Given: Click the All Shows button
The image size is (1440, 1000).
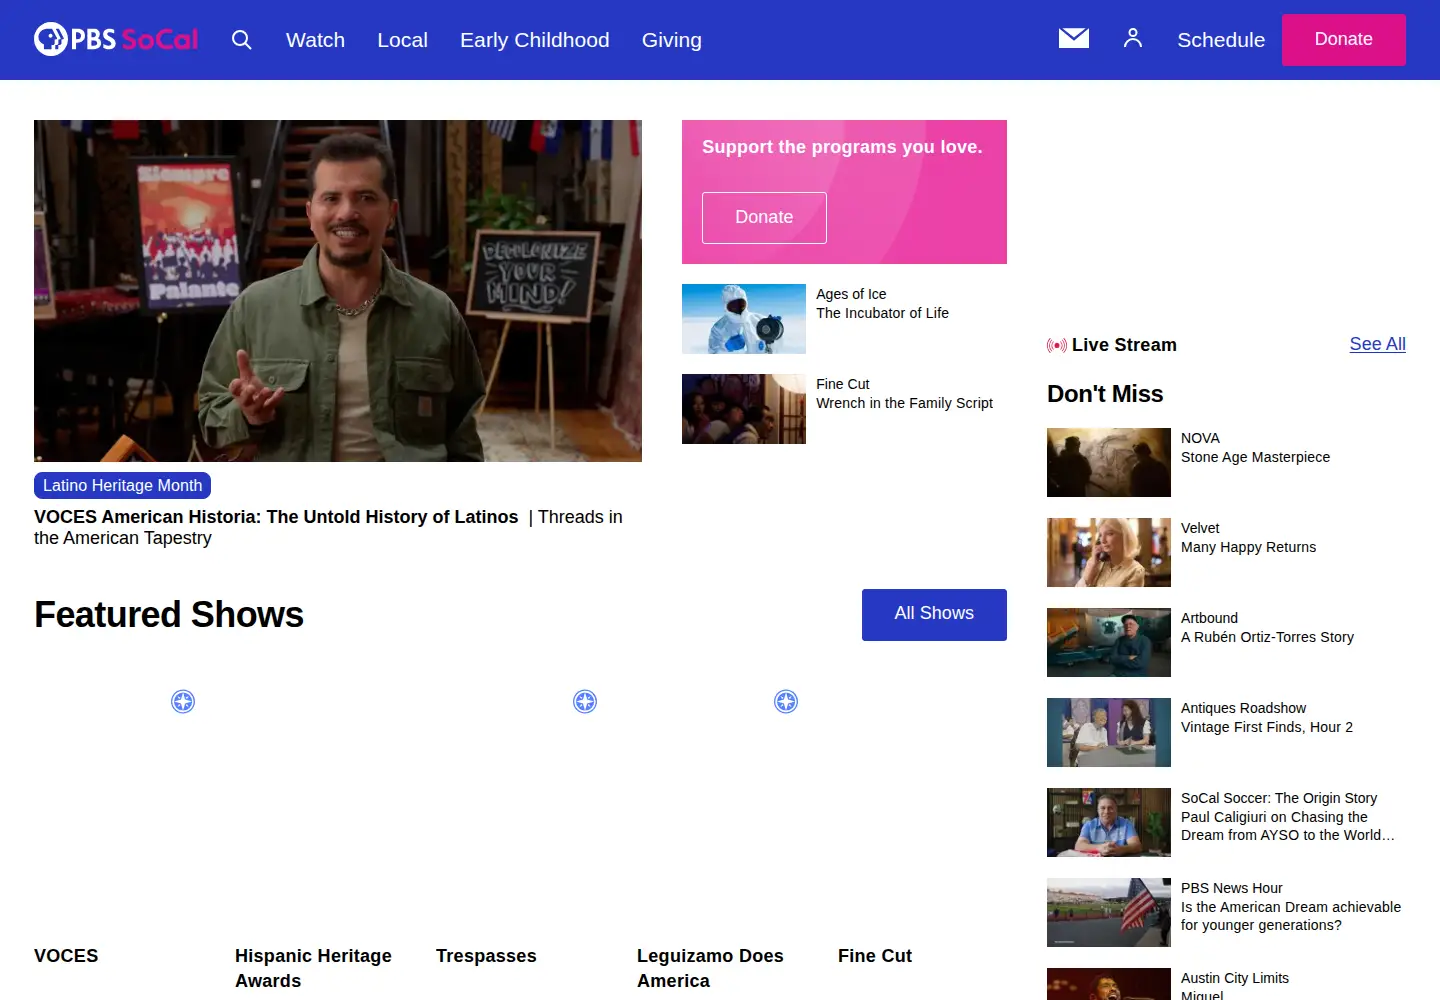Looking at the screenshot, I should (934, 614).
